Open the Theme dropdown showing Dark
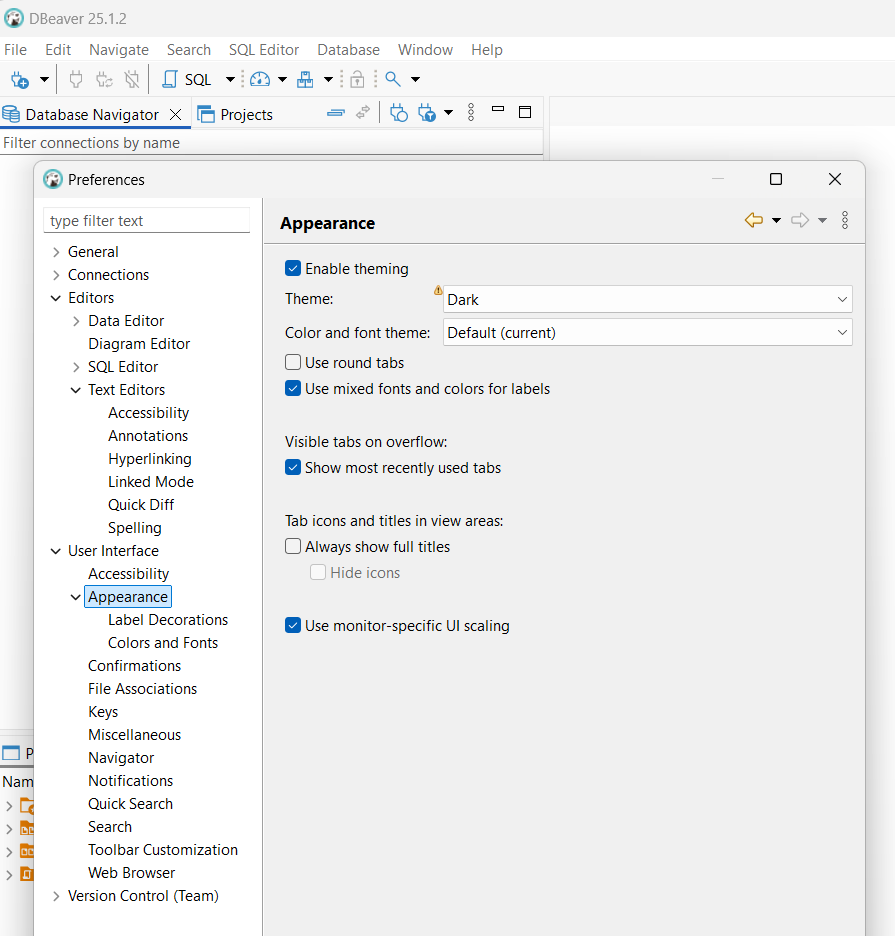Viewport: 895px width, 936px height. tap(647, 299)
